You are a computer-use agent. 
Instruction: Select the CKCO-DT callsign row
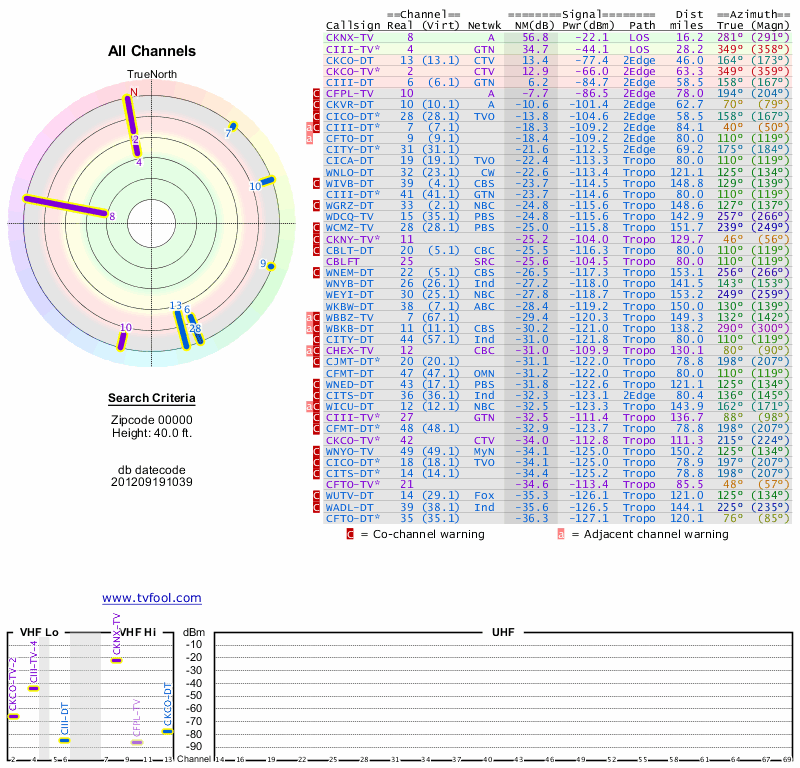[x=350, y=60]
